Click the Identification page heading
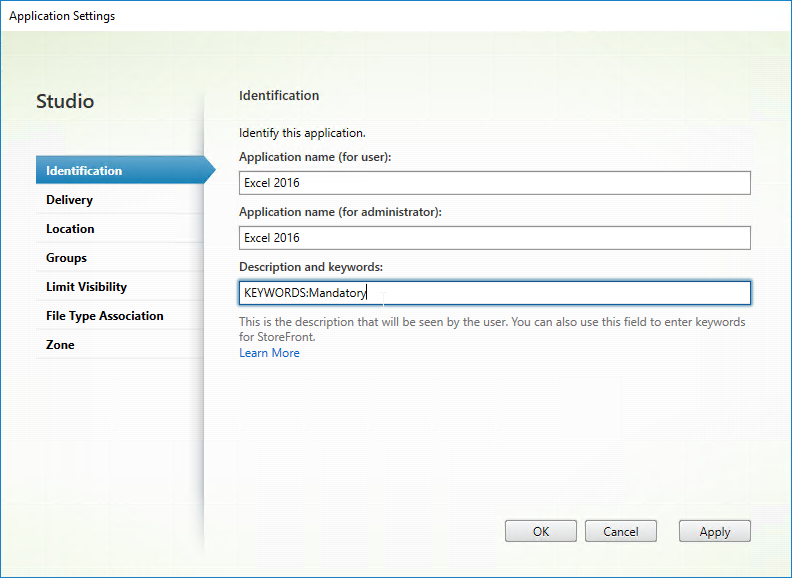 point(279,95)
